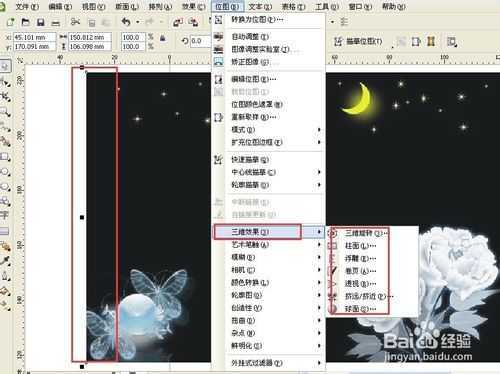Select the Table tool in the toolbox
500x374 pixels.
tap(4, 231)
